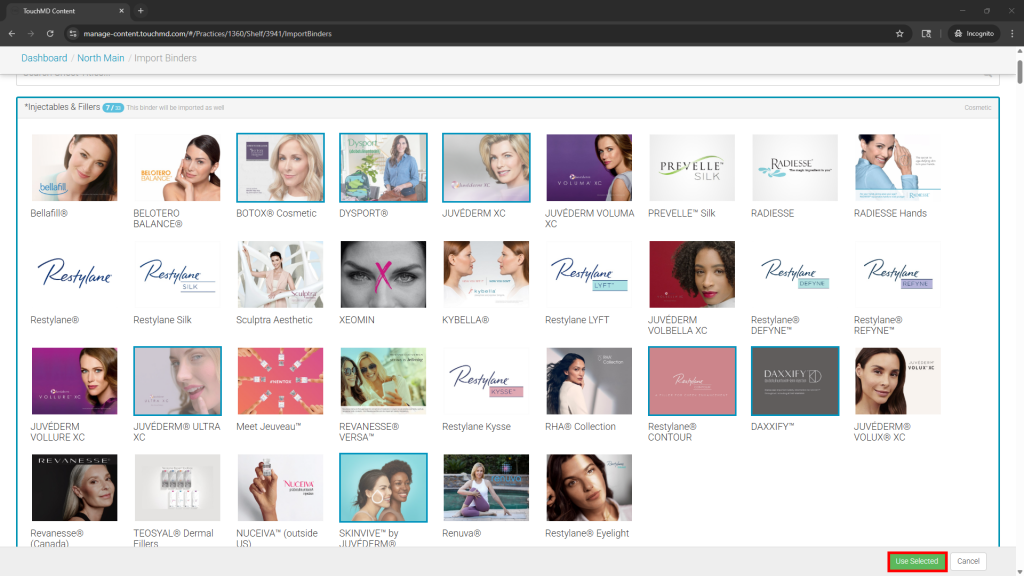Bookmark this page with the star icon
This screenshot has width=1024, height=576.
[899, 33]
